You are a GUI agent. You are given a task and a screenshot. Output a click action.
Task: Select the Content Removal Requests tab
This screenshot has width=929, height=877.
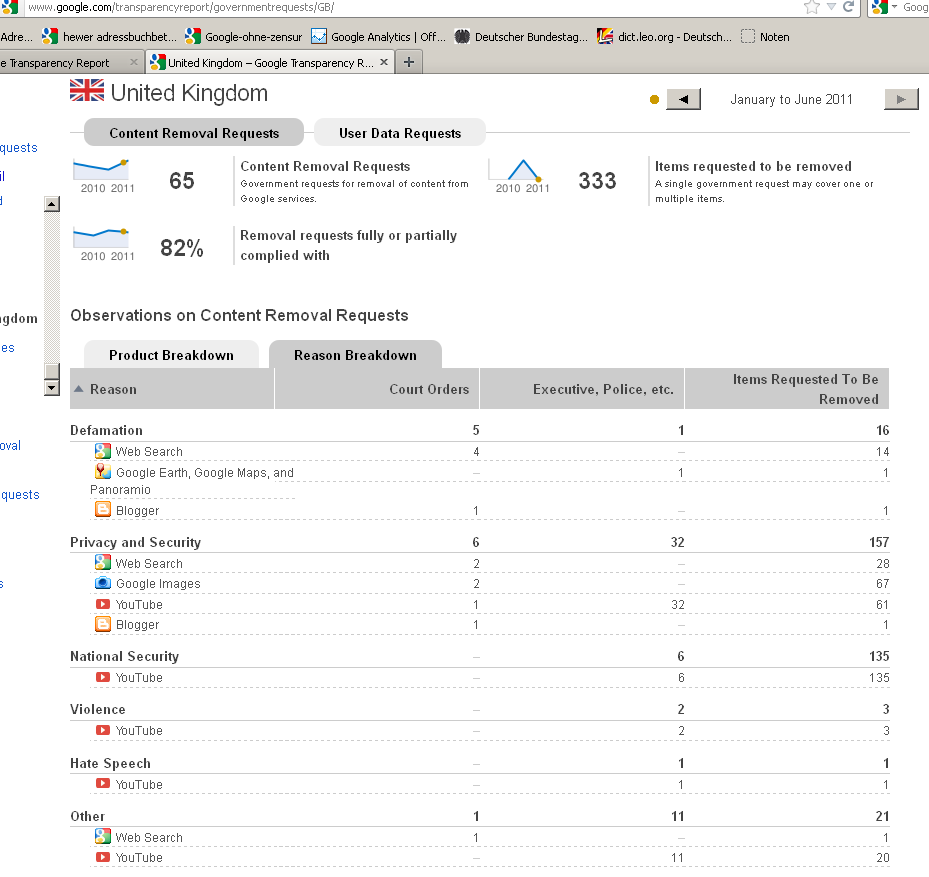coord(194,133)
